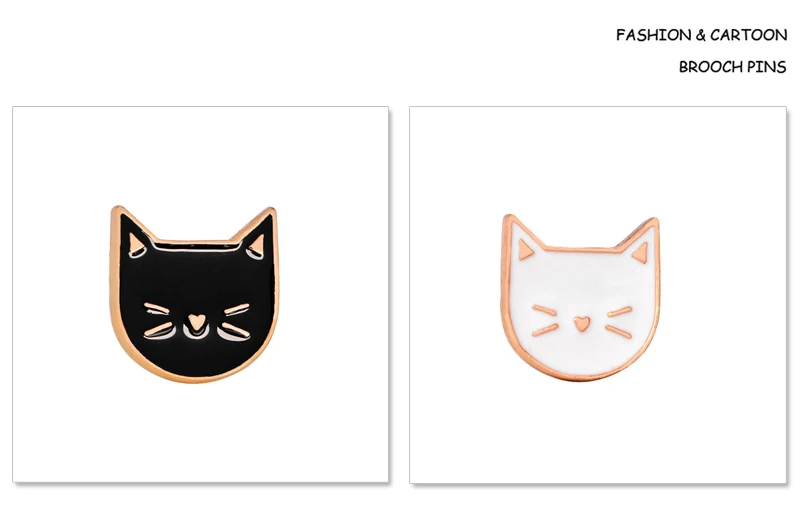The width and height of the screenshot is (800, 509).
Task: Click the white cat's right ear triangle
Action: pyautogui.click(x=640, y=252)
